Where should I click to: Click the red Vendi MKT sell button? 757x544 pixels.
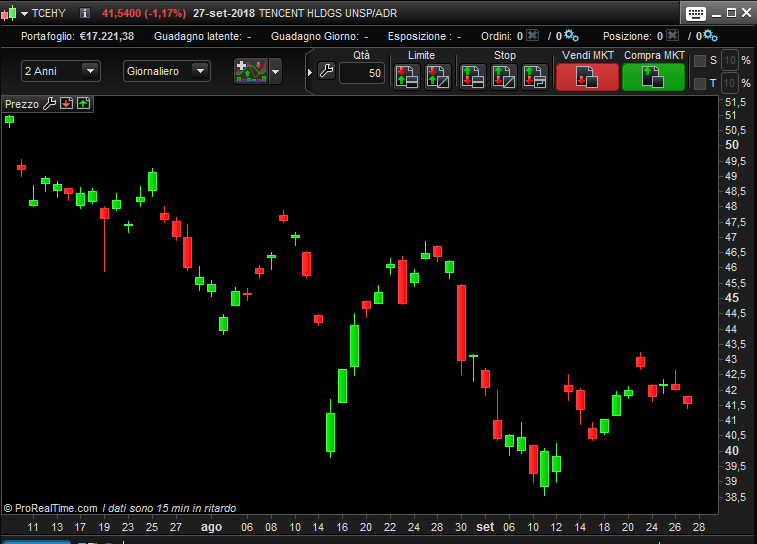point(587,77)
